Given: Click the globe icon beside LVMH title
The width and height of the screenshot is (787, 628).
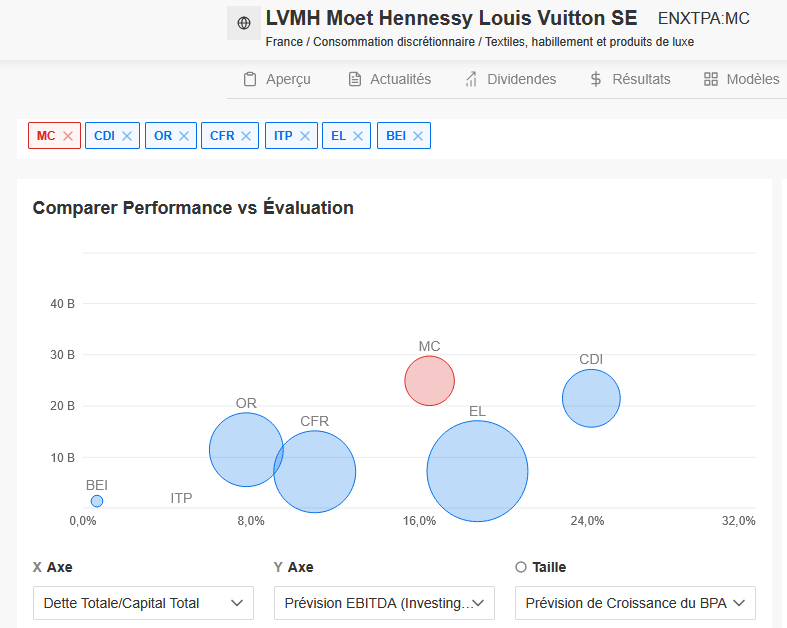Looking at the screenshot, I should point(244,23).
